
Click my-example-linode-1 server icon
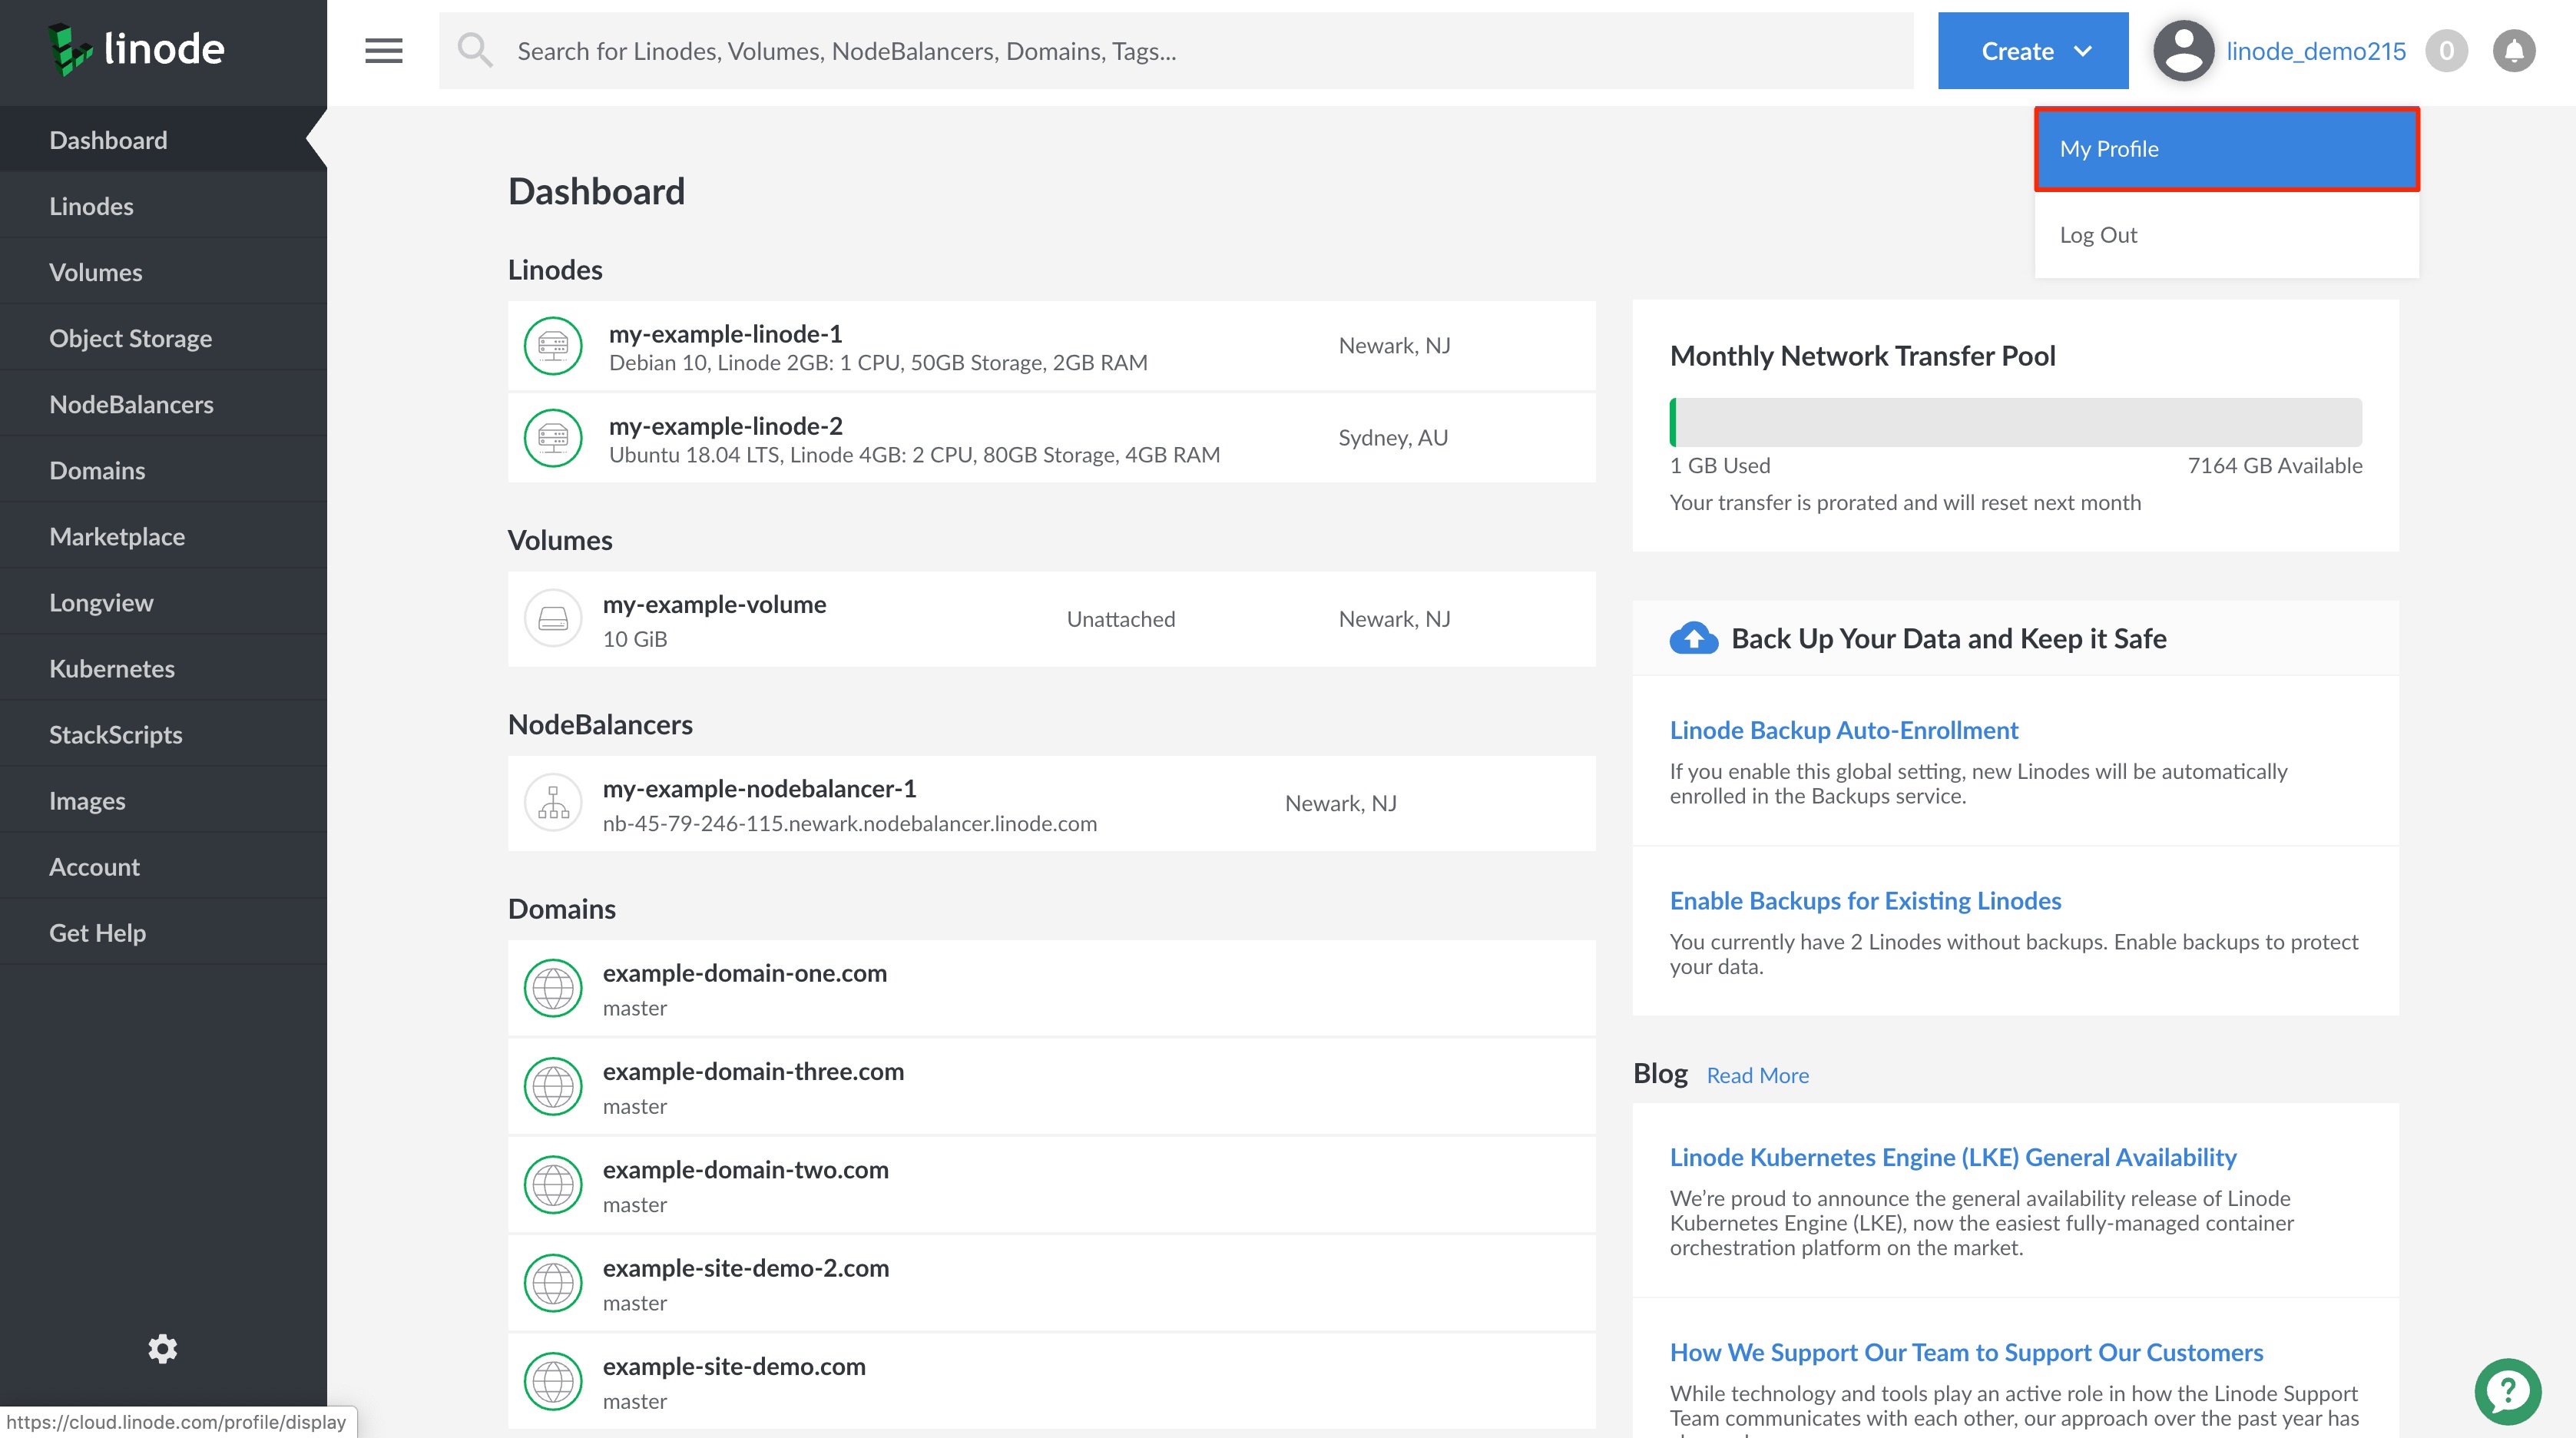click(x=553, y=346)
